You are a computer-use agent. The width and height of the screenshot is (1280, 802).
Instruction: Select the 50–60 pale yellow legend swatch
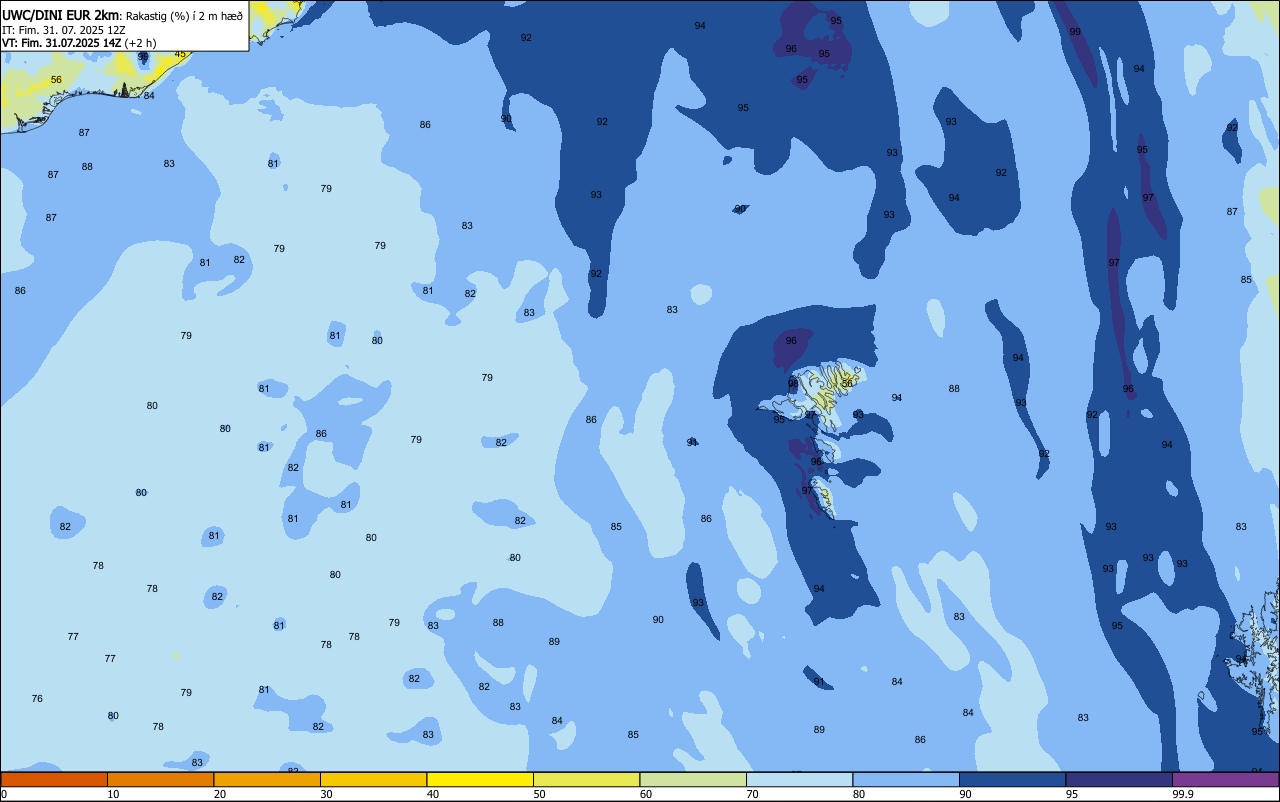coord(586,779)
